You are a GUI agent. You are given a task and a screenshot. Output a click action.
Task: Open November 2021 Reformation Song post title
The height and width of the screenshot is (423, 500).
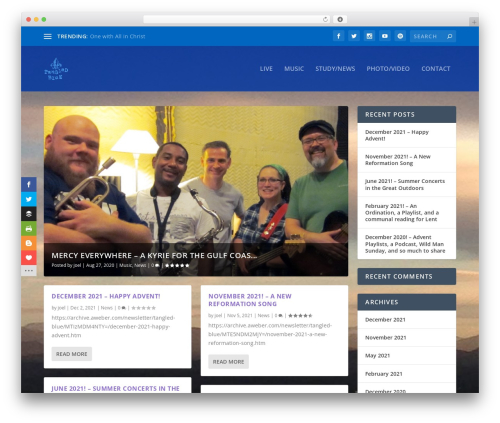[250, 300]
